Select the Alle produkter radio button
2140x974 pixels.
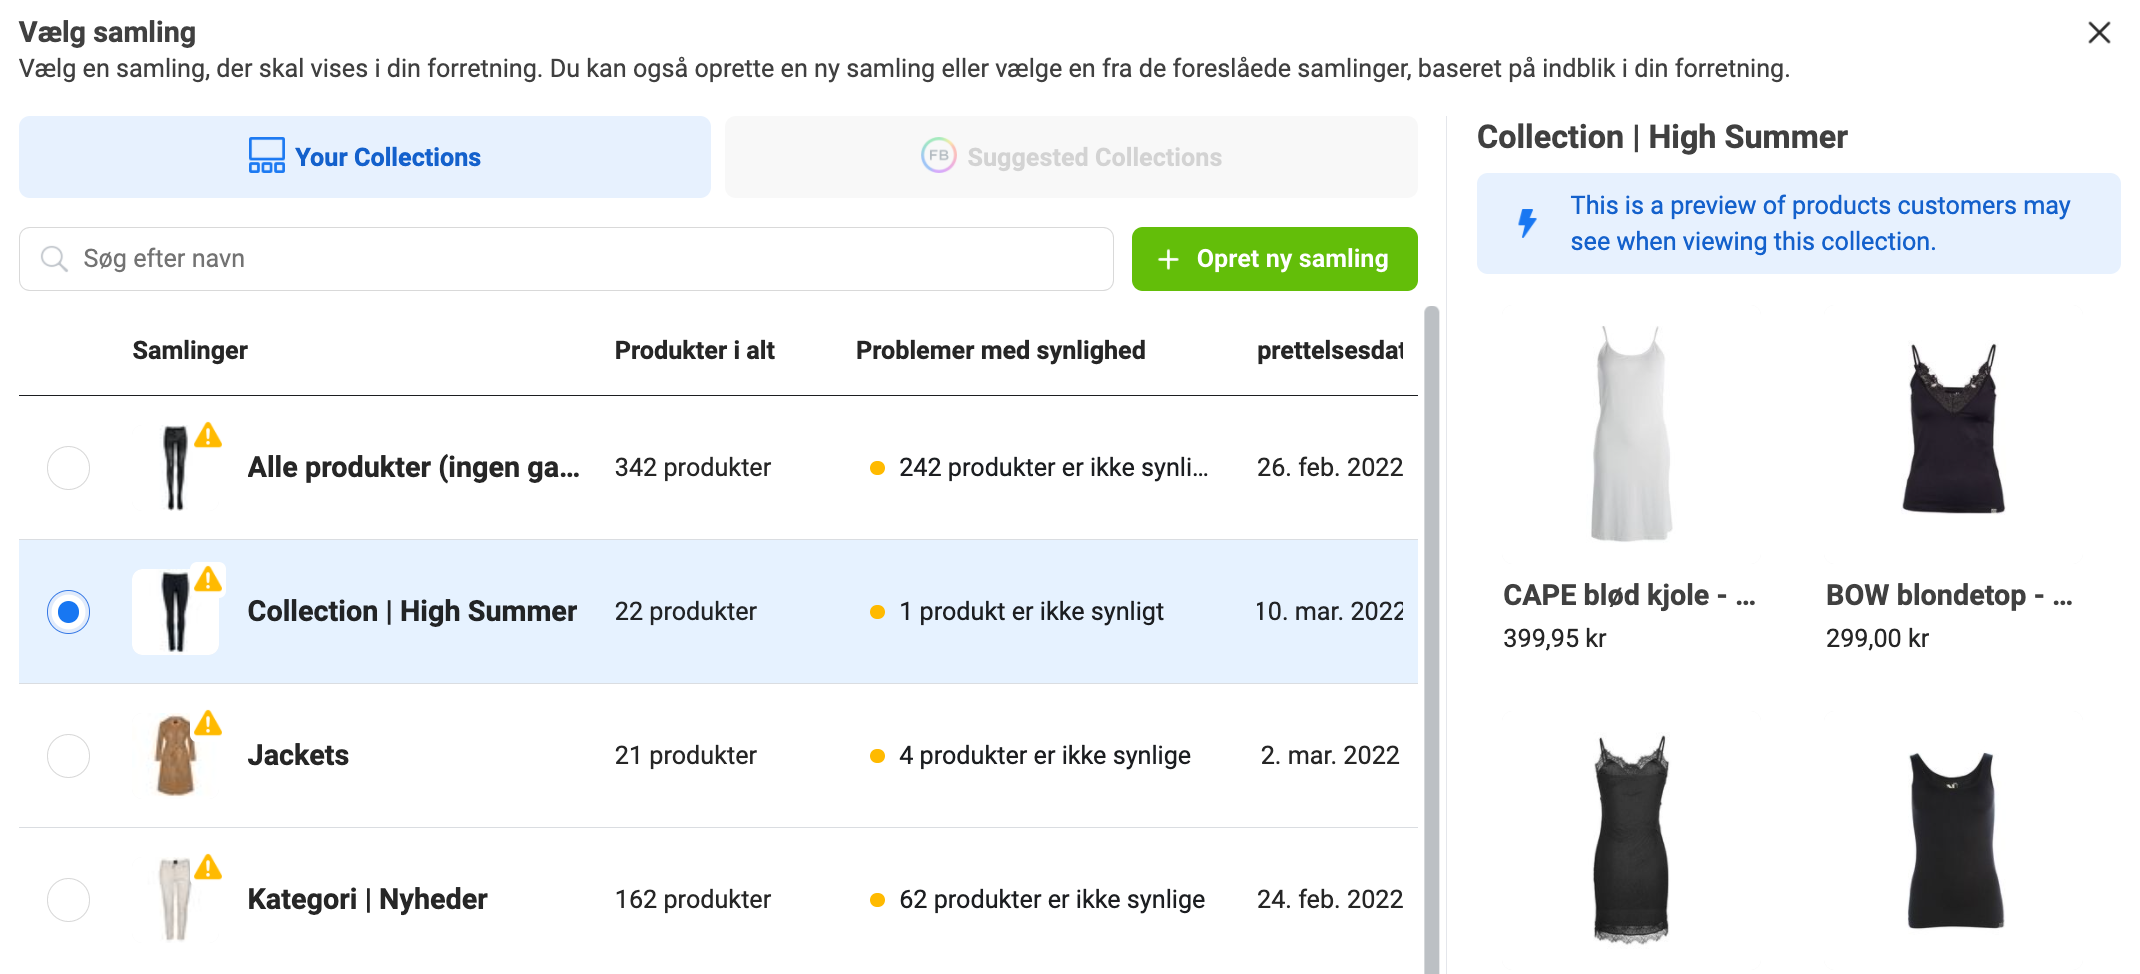click(x=69, y=468)
